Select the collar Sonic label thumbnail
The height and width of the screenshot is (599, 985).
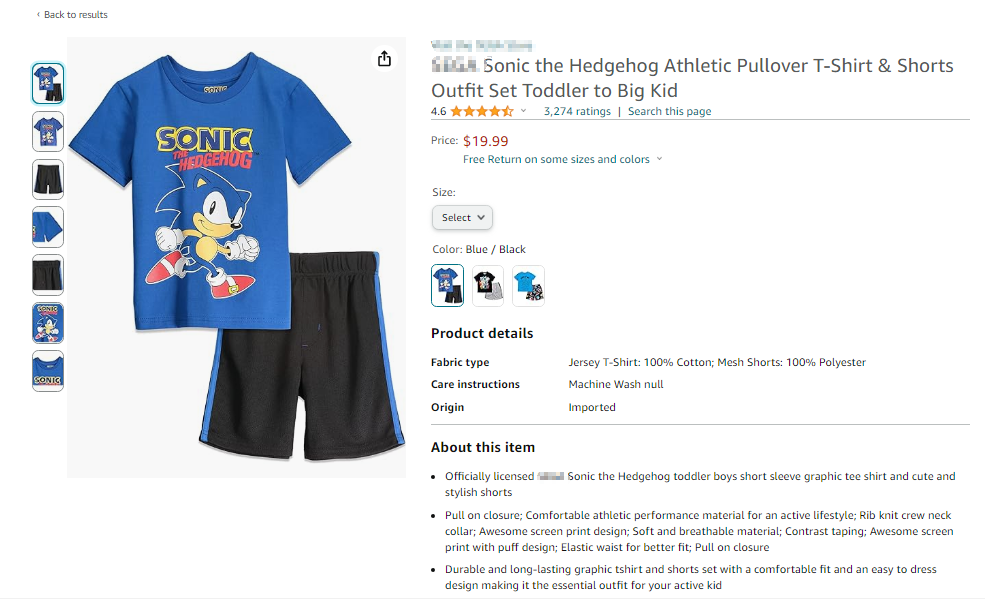[x=48, y=370]
